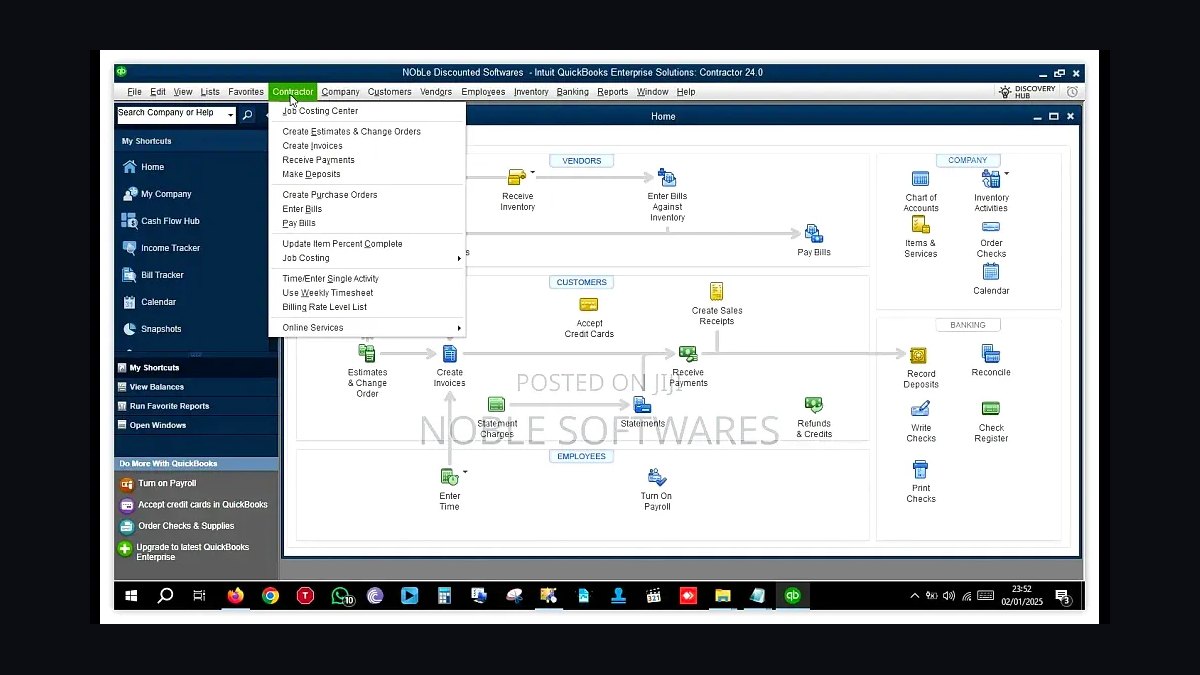Open the Enter Time dropdown arrow
This screenshot has height=675, width=1200.
(x=465, y=472)
